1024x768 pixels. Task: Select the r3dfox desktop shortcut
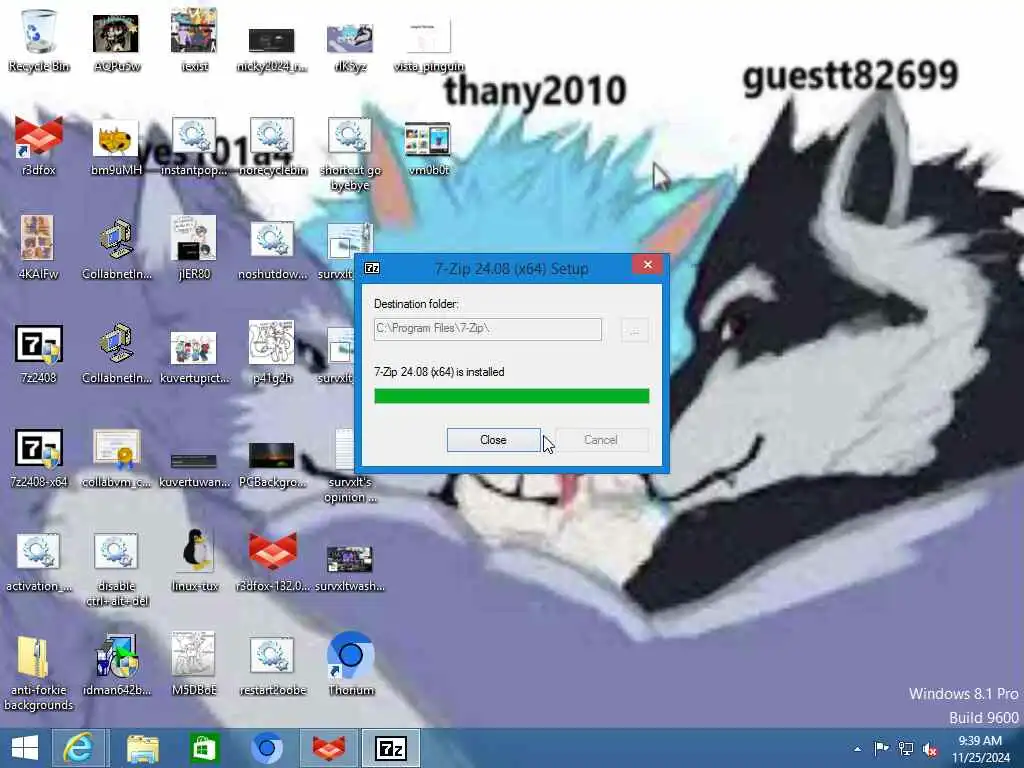(x=39, y=146)
